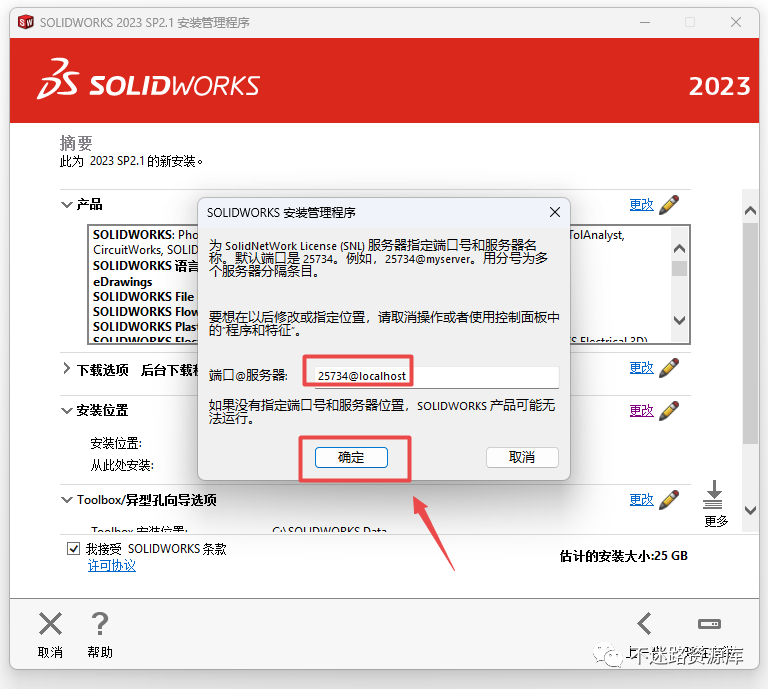Click the 摘要 heading
Viewport: 768px width, 689px height.
coord(76,143)
